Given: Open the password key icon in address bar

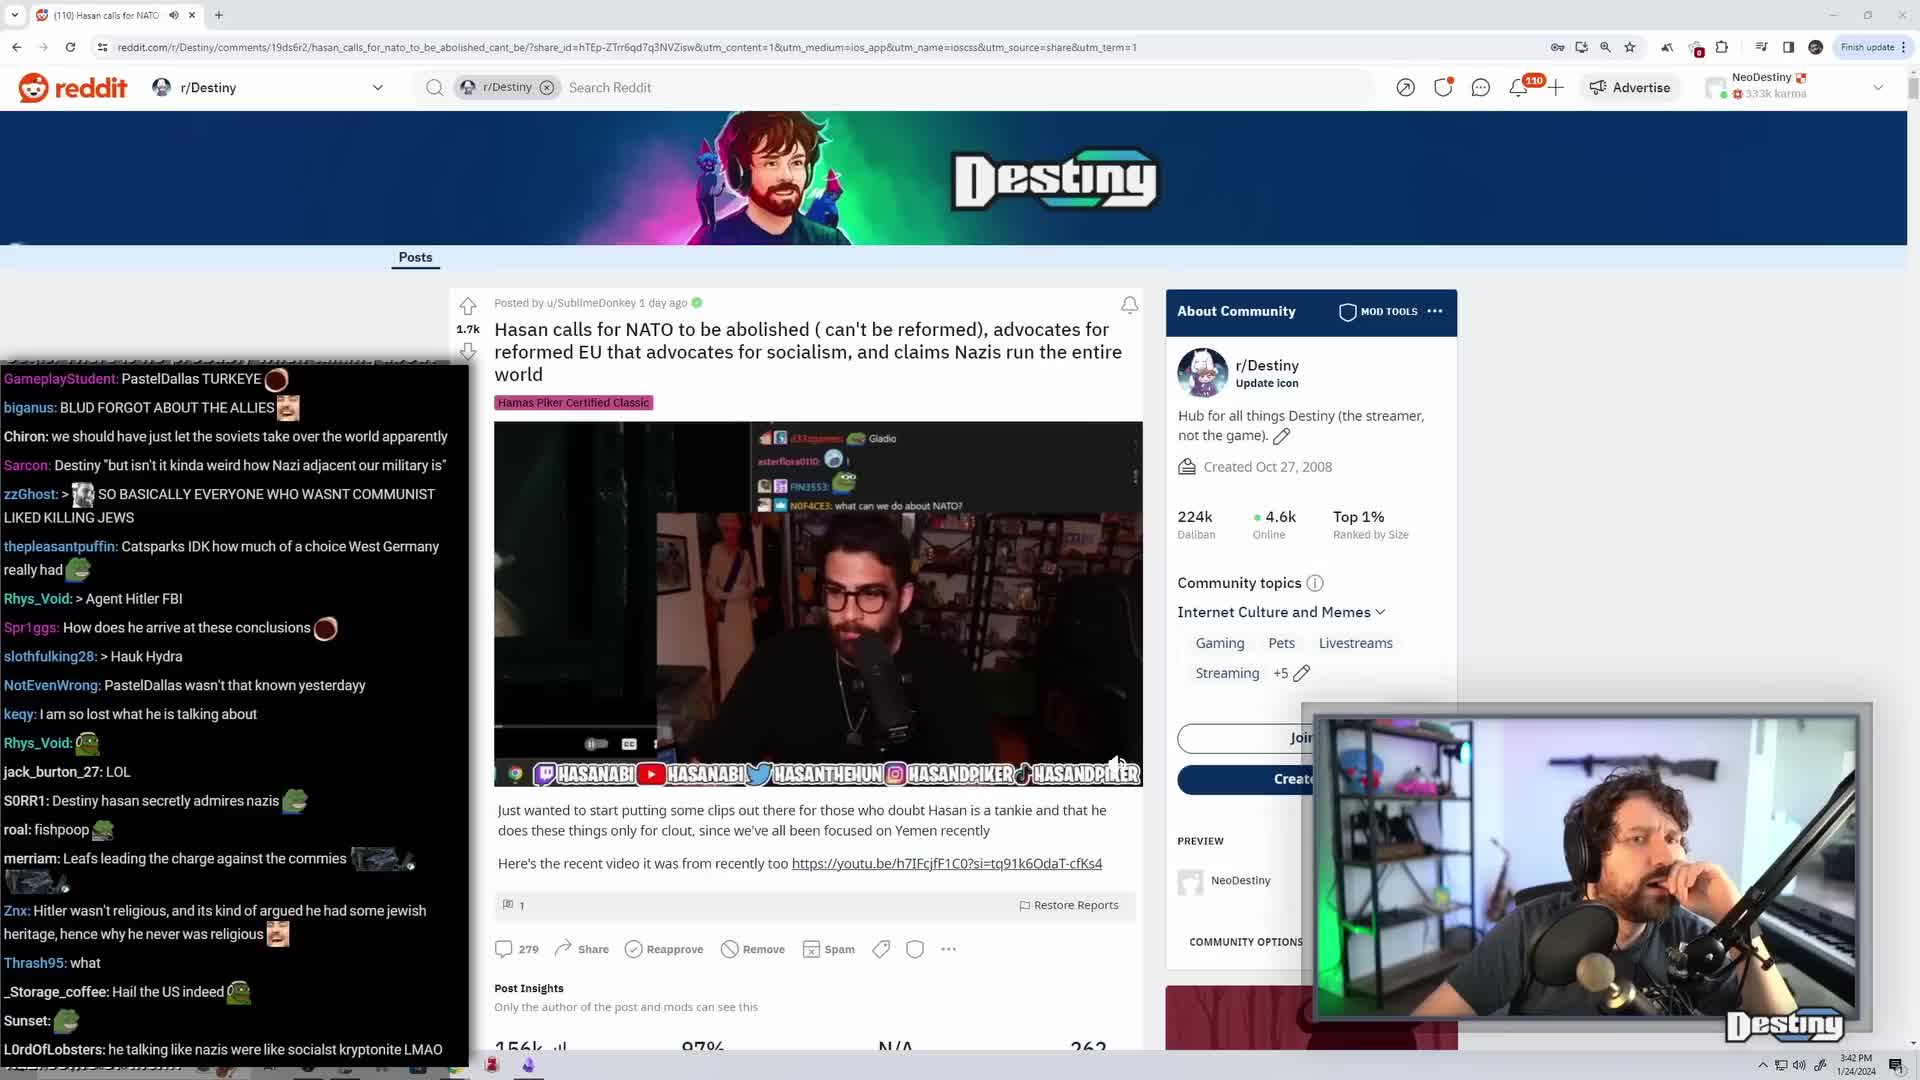Looking at the screenshot, I should click(x=1557, y=47).
